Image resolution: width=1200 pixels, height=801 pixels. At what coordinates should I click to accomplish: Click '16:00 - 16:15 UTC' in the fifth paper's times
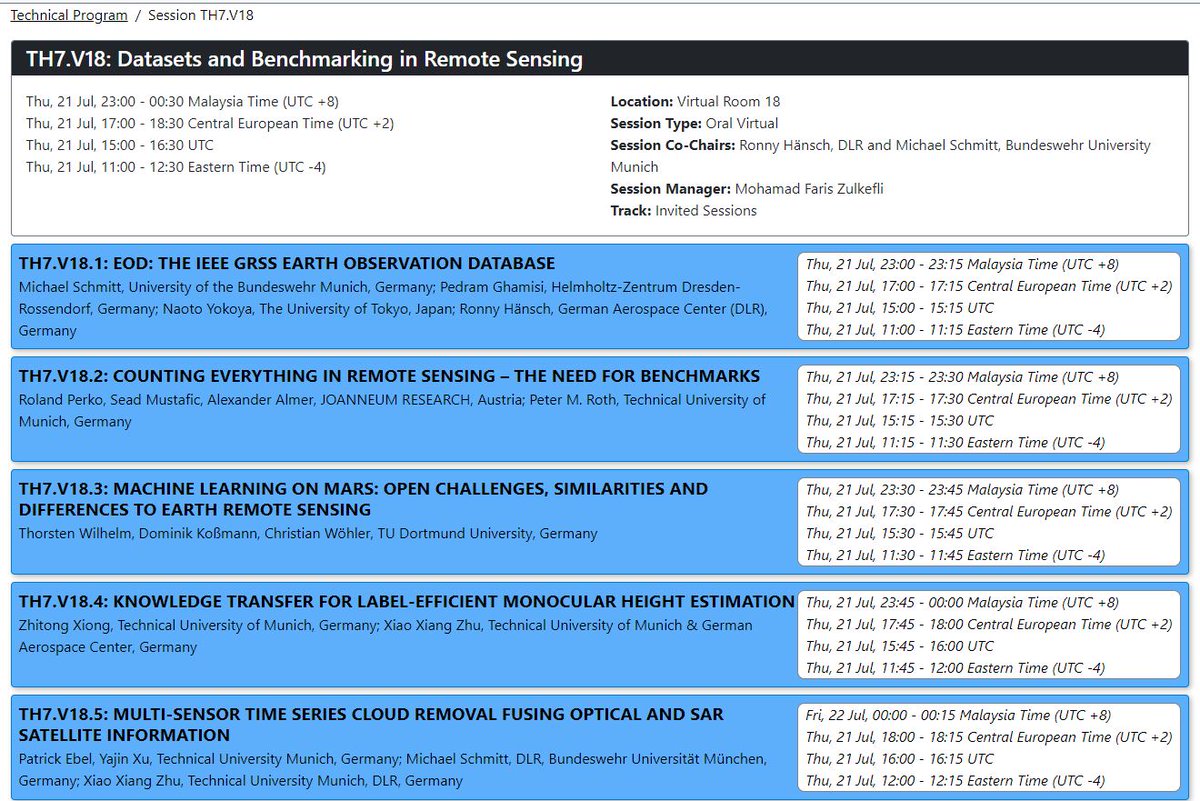click(x=900, y=760)
